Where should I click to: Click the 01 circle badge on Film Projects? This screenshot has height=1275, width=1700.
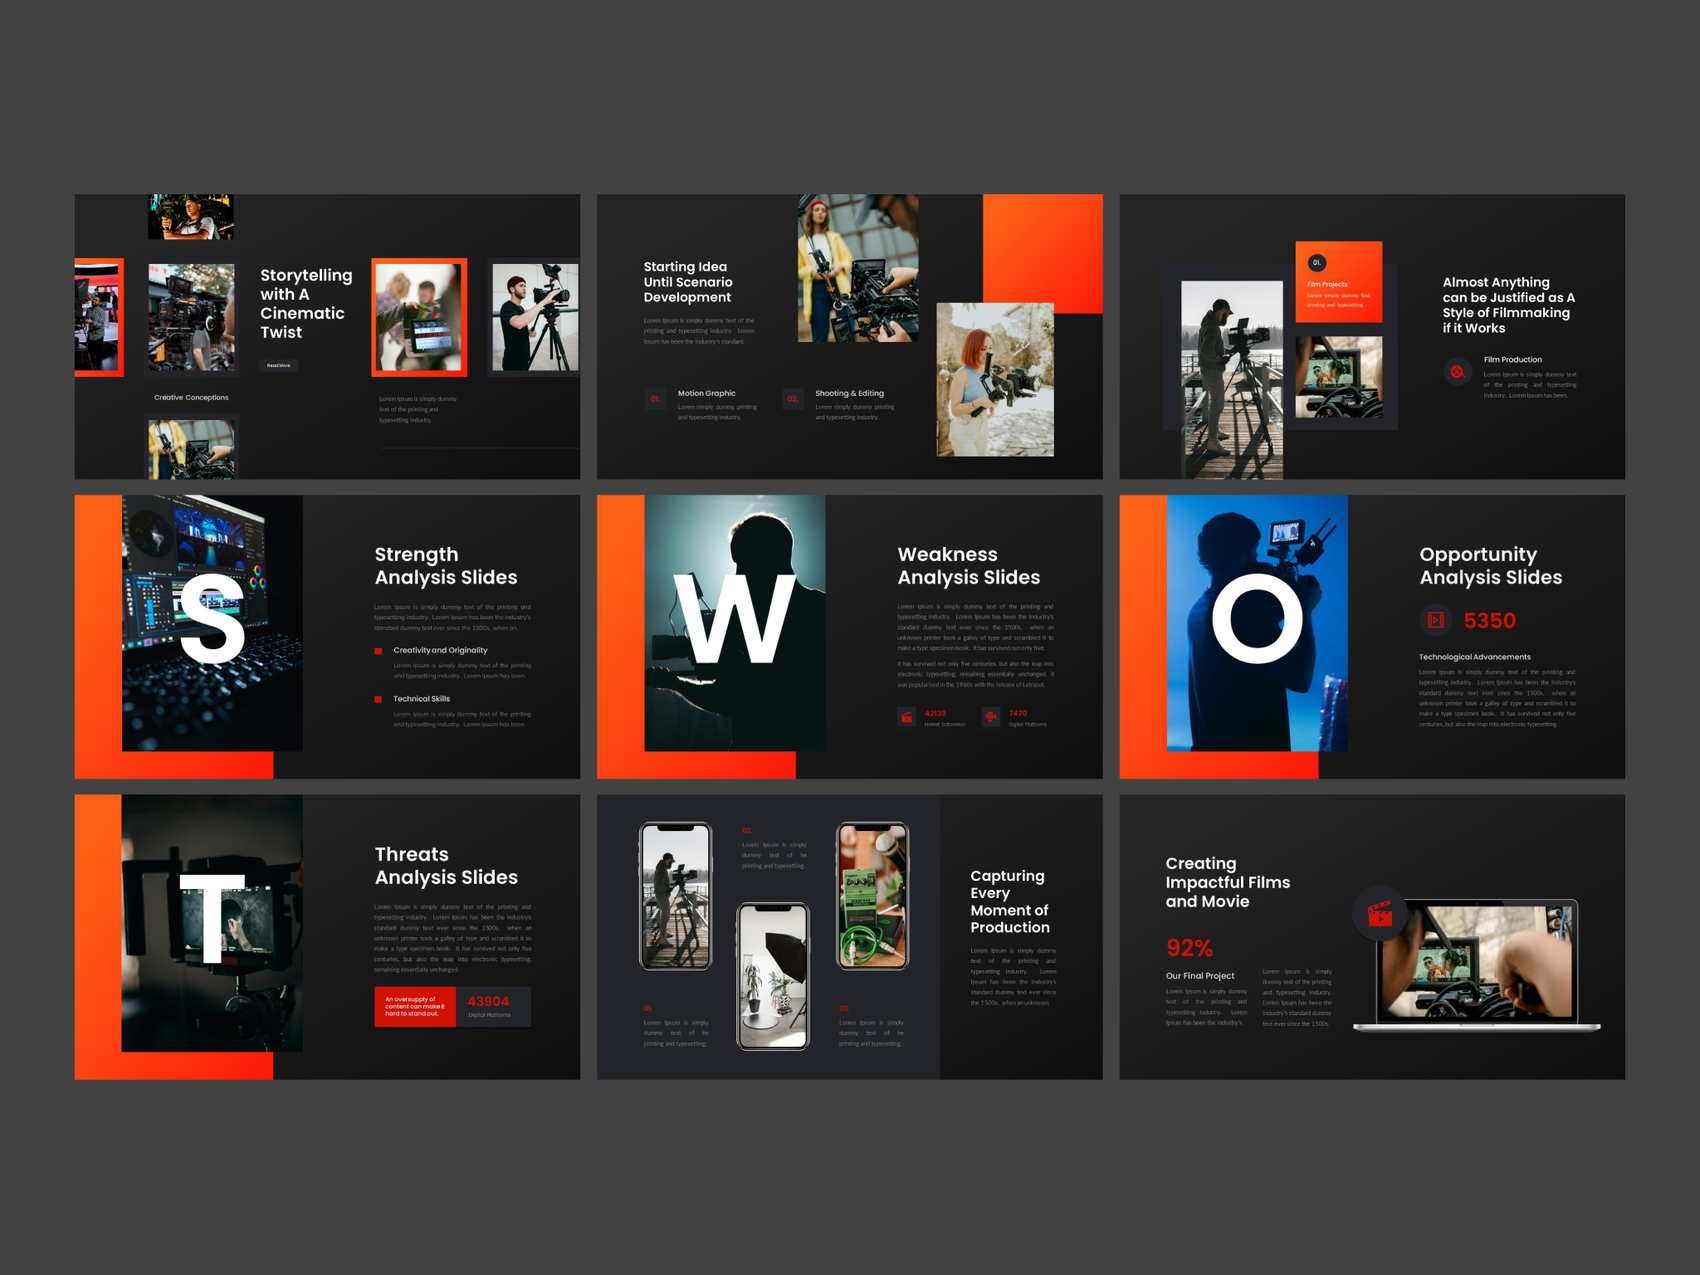(1317, 263)
